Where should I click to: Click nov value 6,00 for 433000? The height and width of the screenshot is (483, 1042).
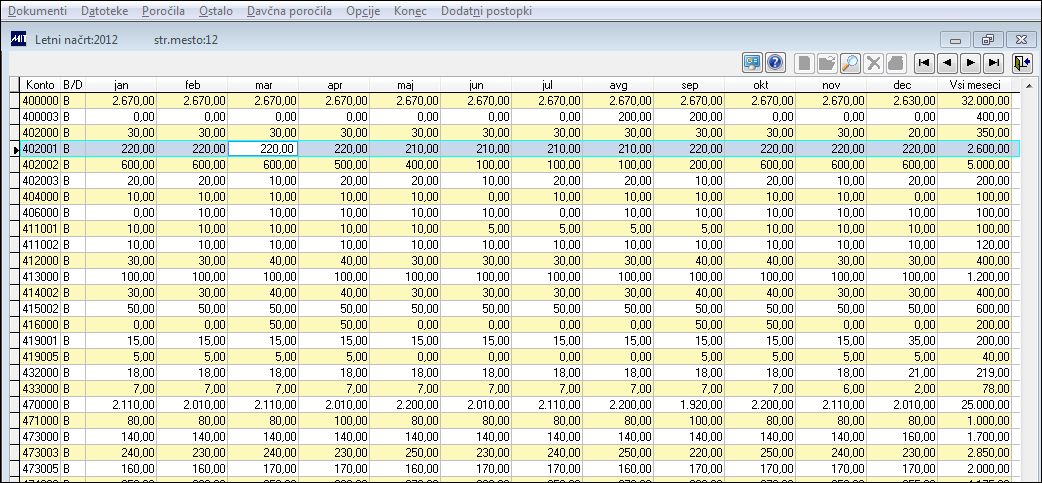pos(832,387)
